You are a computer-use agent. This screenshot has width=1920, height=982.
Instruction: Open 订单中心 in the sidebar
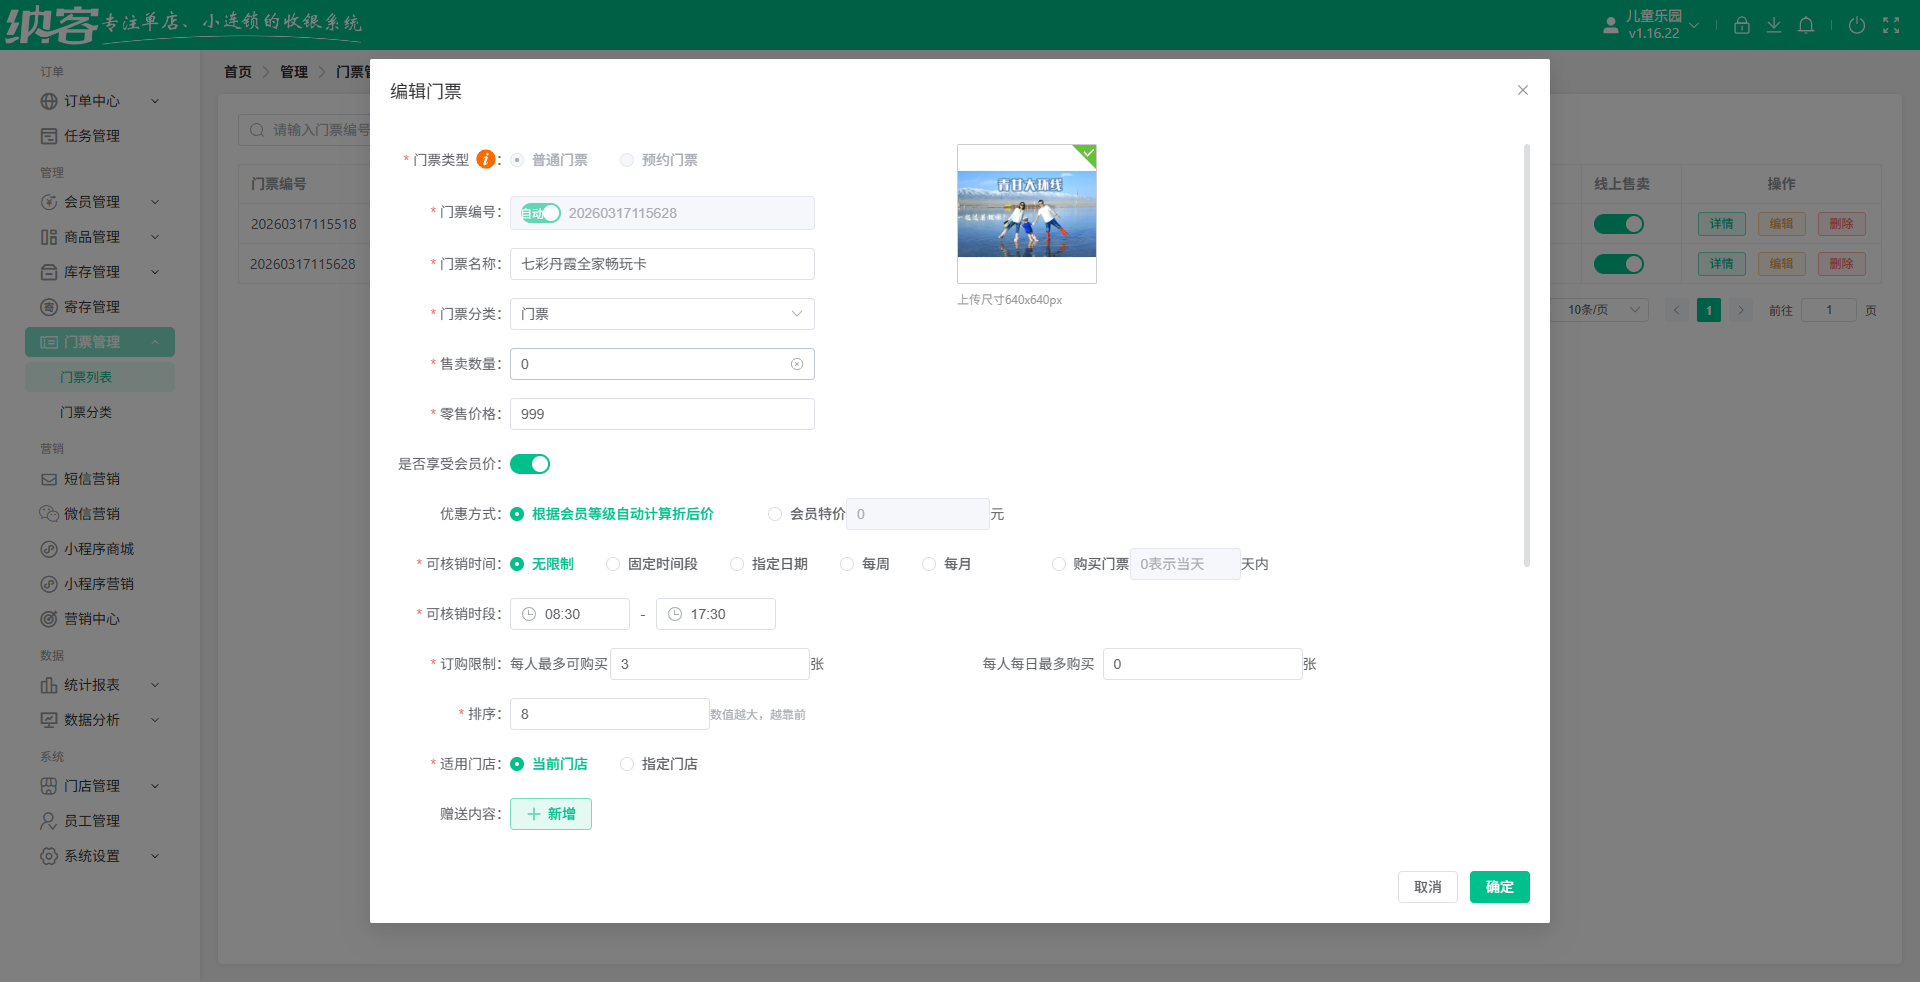tap(88, 101)
